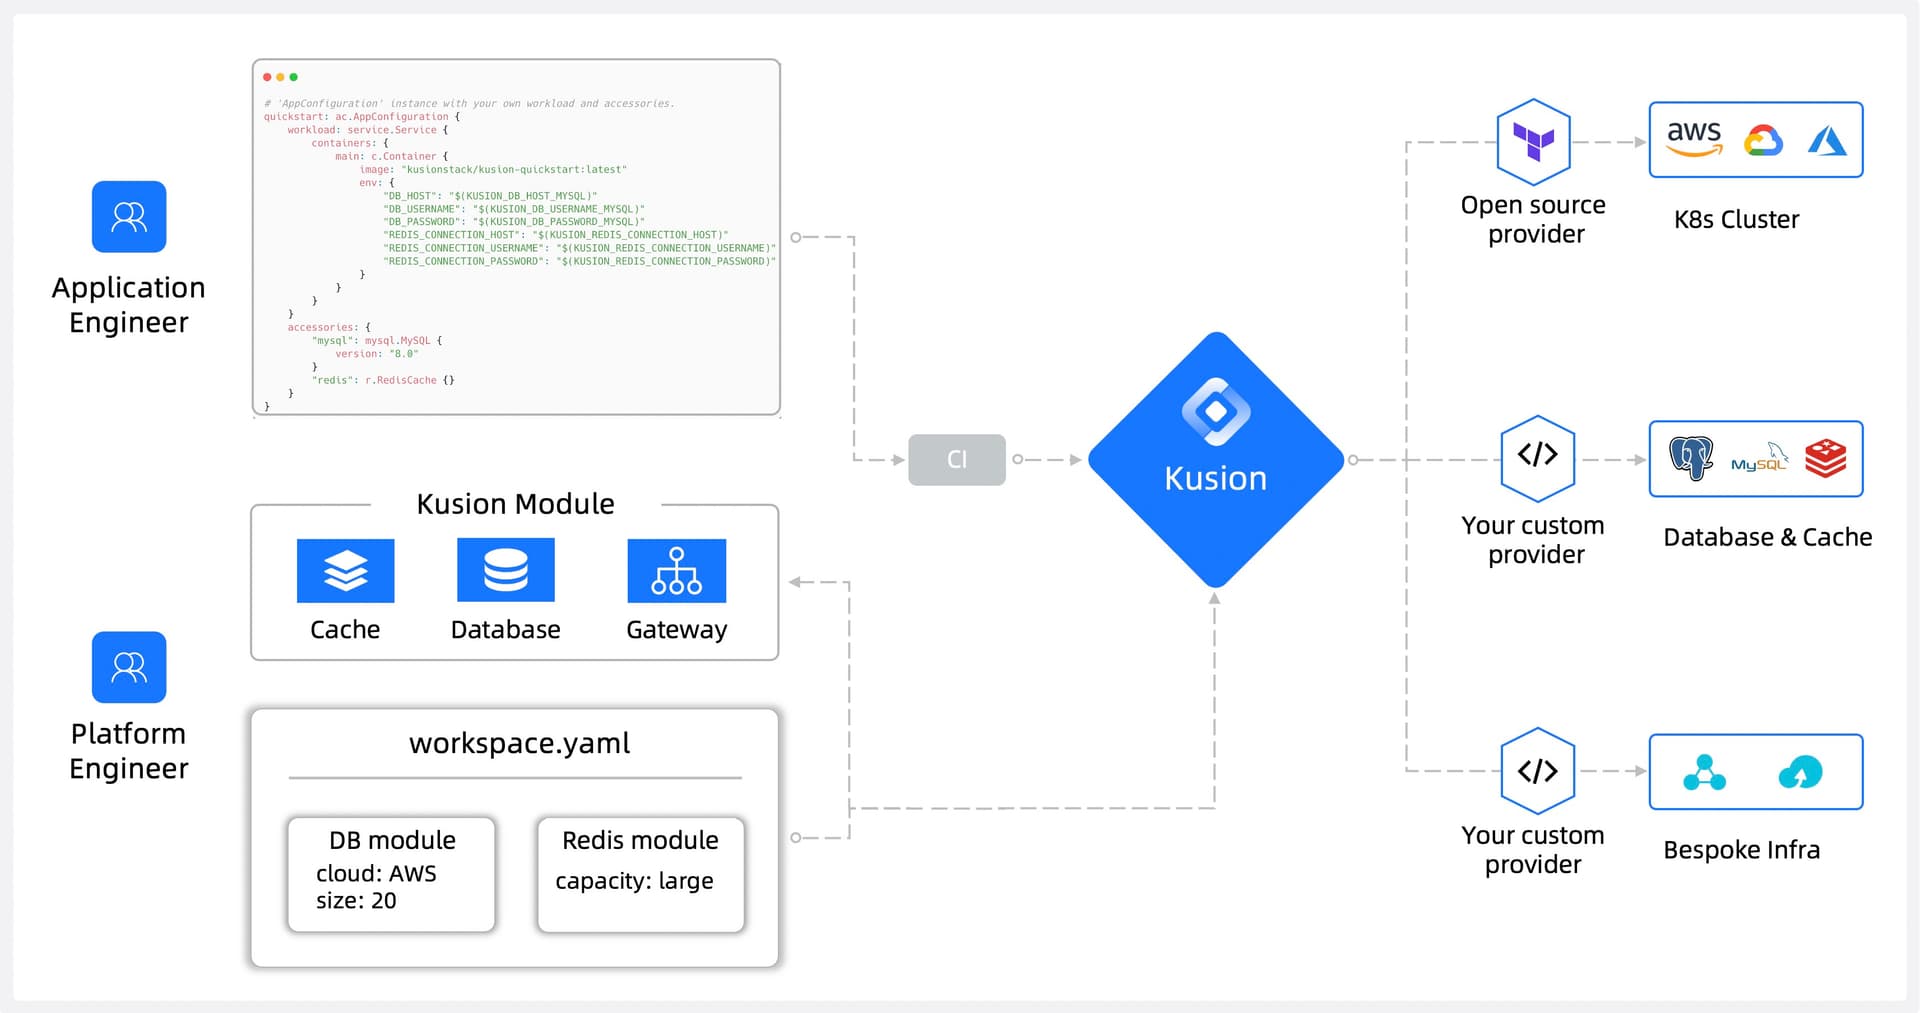This screenshot has width=1920, height=1013.
Task: Click the MySQL dolphin logo
Action: [x=1759, y=458]
